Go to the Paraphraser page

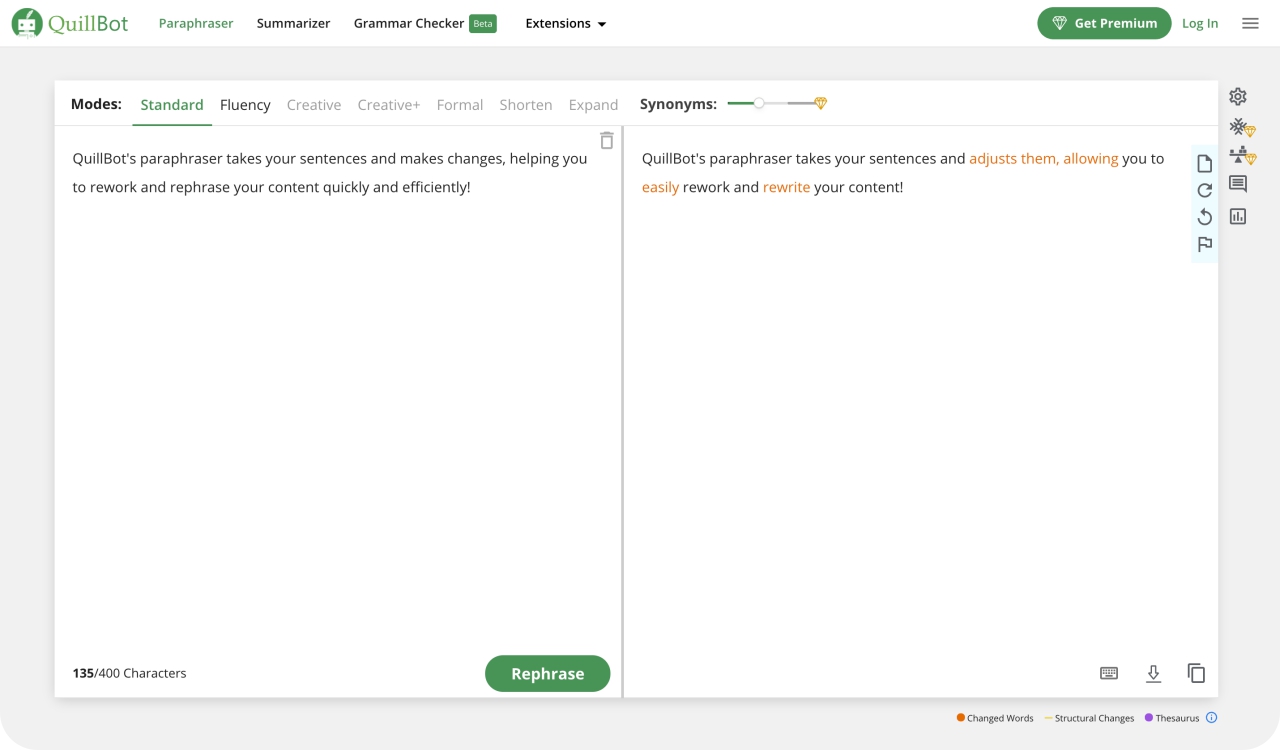[196, 23]
